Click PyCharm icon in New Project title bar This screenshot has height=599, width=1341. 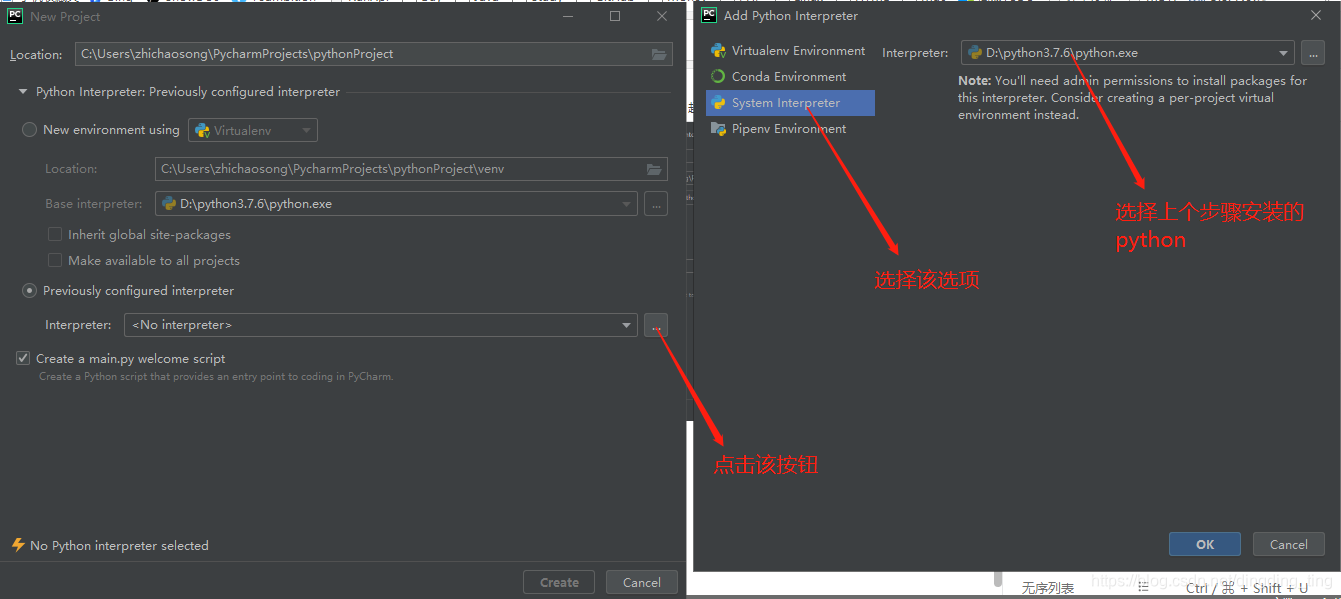[15, 15]
